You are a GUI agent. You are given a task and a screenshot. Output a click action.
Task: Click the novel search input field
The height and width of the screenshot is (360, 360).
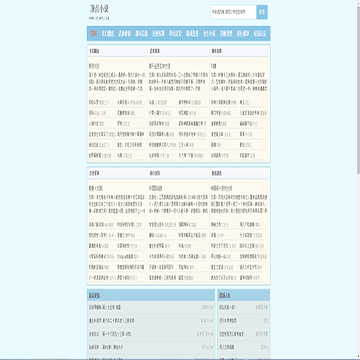coord(234,12)
